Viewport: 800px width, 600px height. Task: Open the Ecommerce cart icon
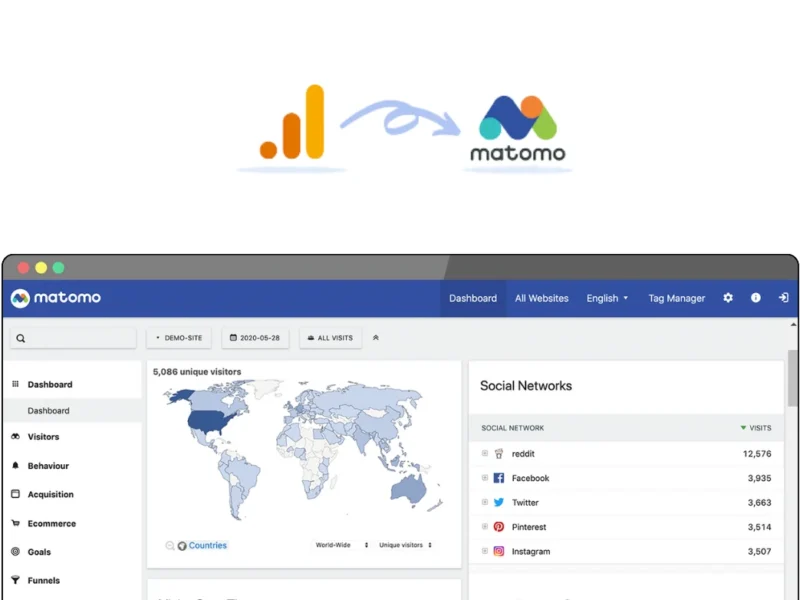[15, 523]
